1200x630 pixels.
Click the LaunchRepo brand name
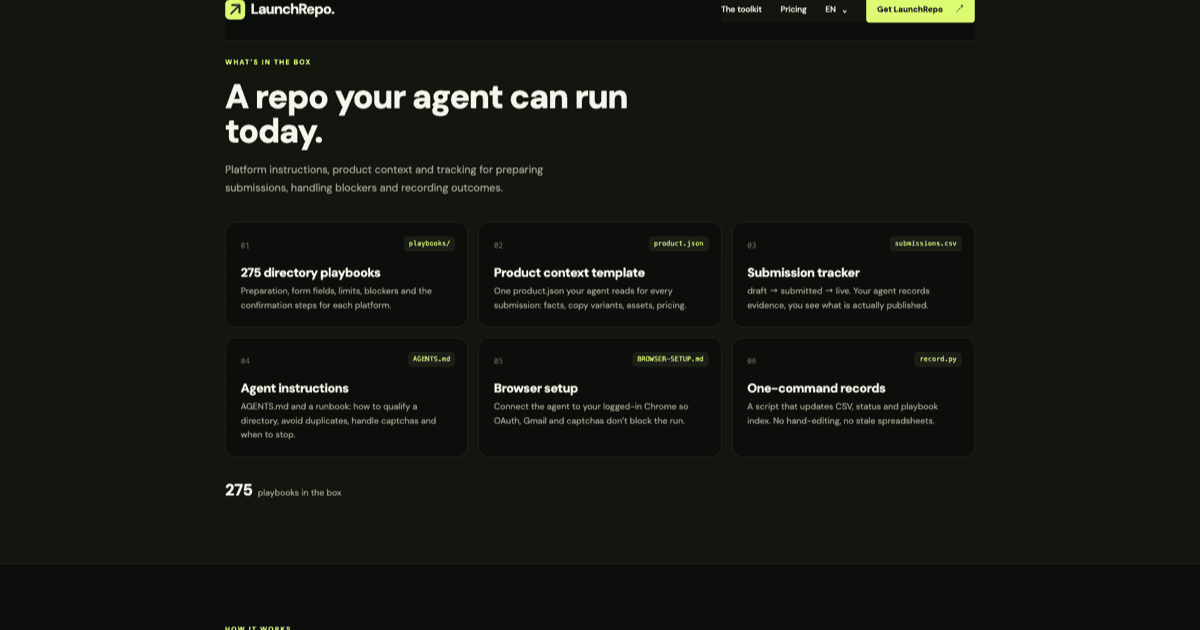292,9
